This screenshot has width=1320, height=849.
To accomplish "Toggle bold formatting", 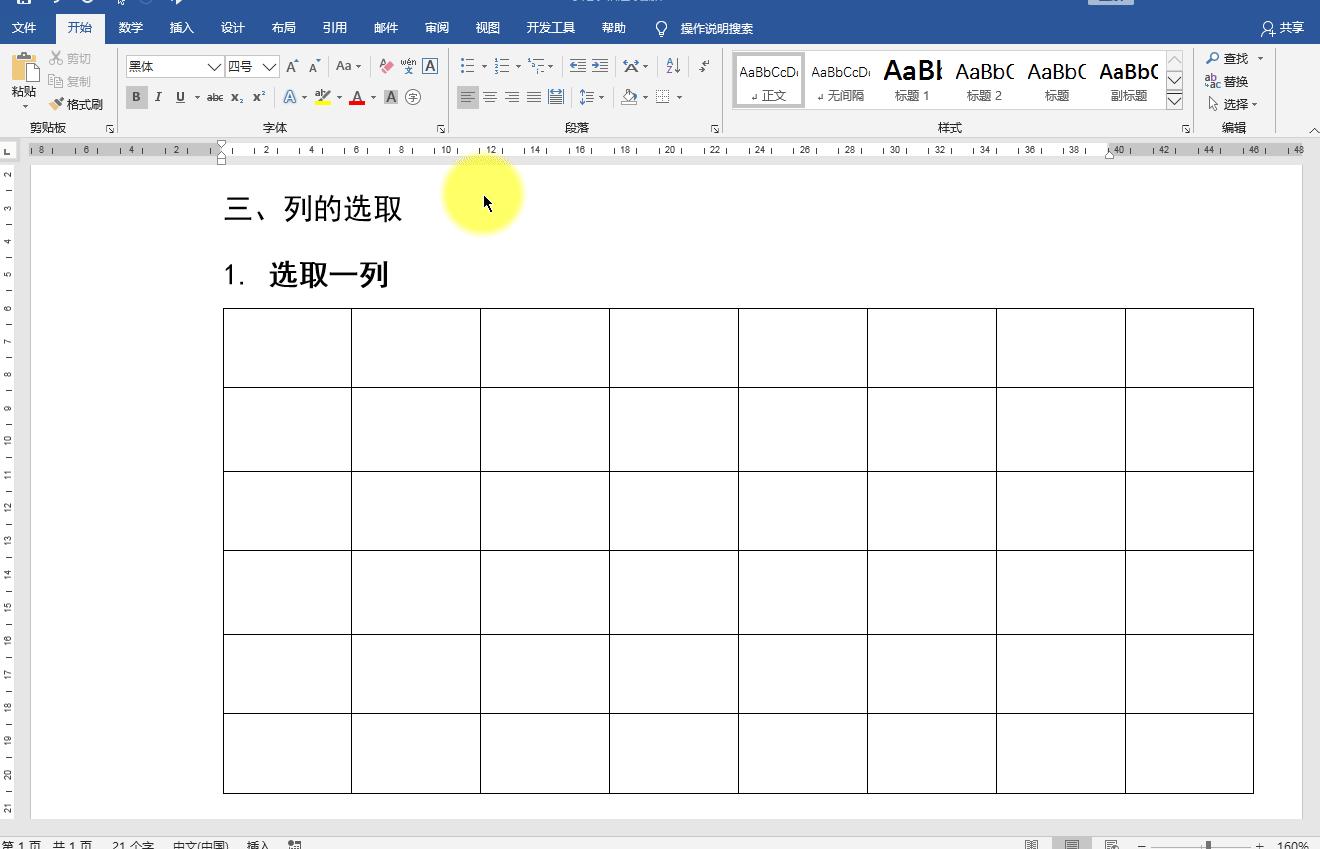I will pyautogui.click(x=136, y=97).
